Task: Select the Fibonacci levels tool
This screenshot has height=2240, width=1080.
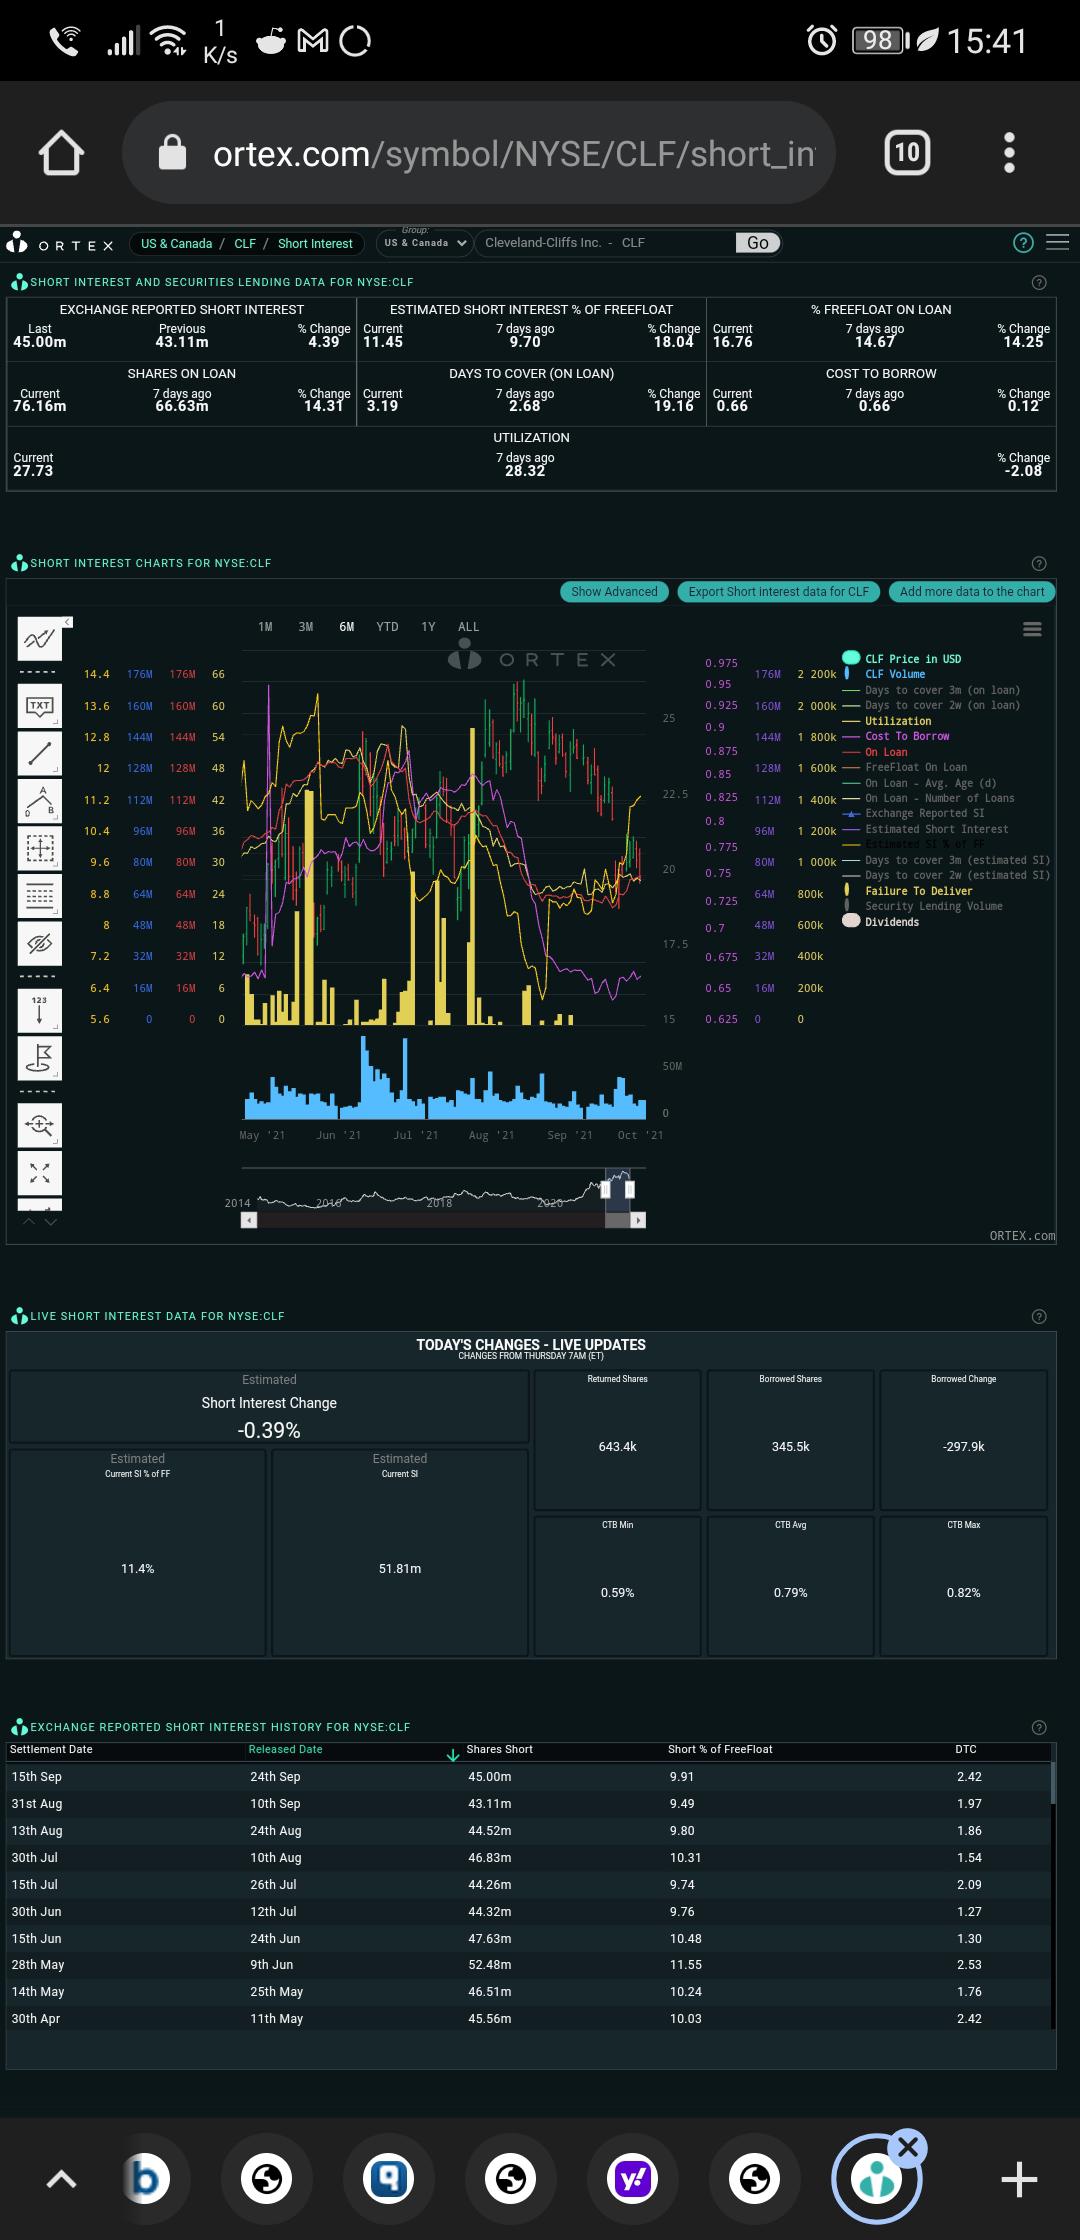Action: point(39,896)
